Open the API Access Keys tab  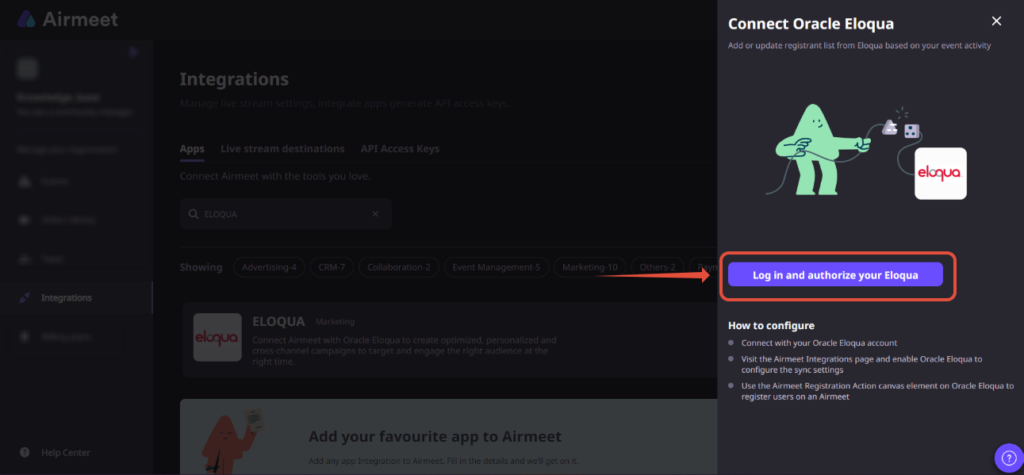400,149
